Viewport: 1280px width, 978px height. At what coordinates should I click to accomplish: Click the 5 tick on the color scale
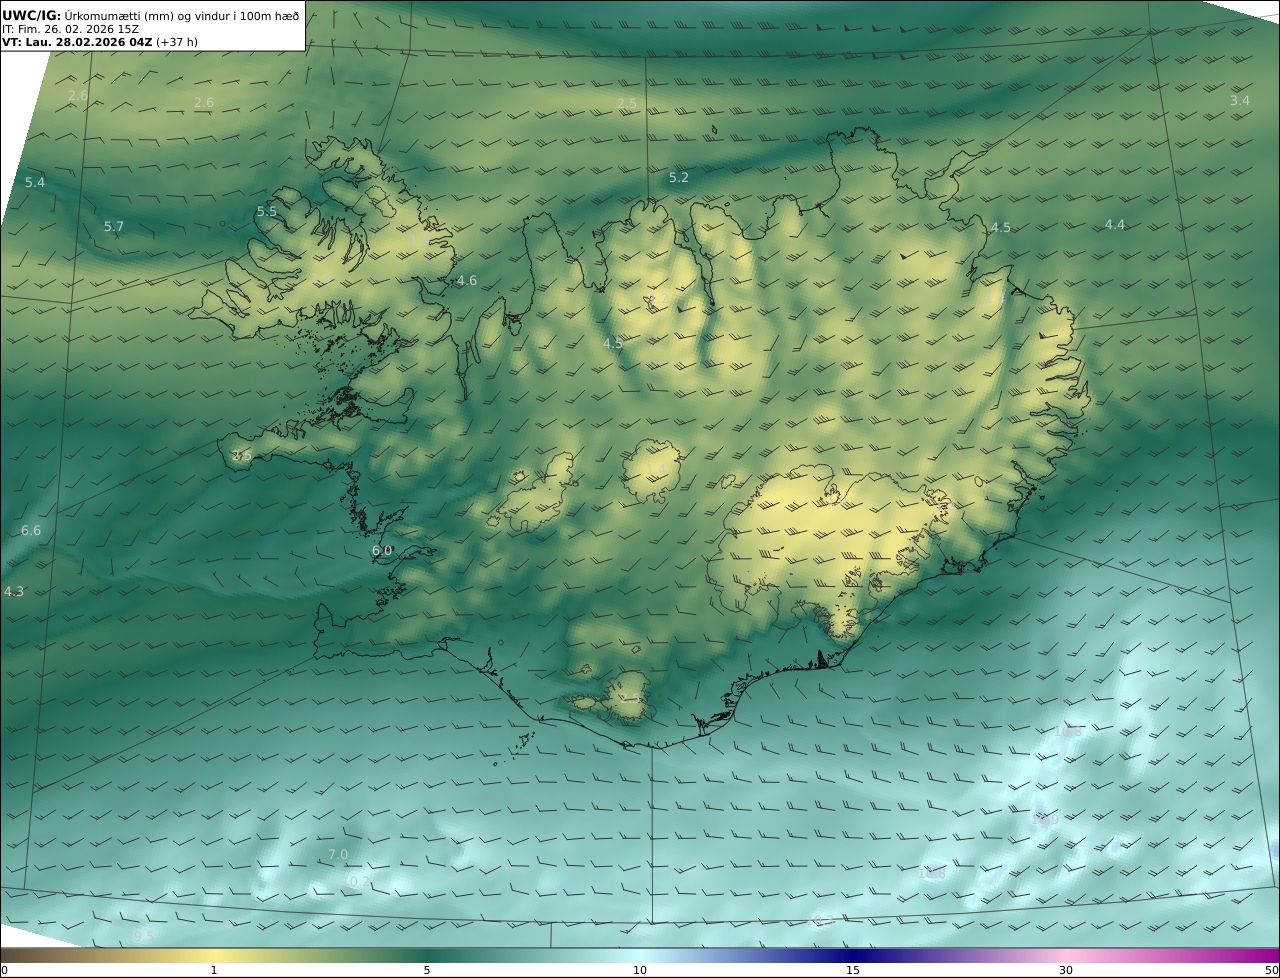(x=427, y=970)
